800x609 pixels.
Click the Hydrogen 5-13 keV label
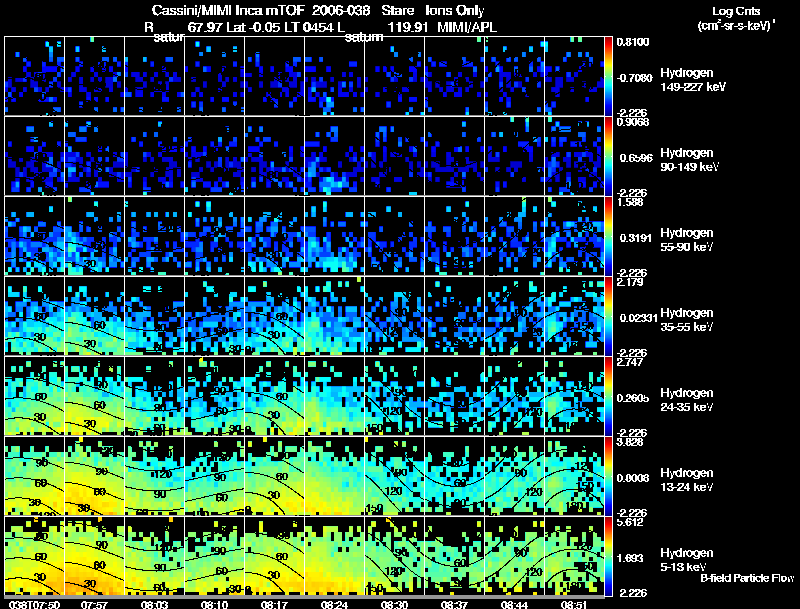tap(687, 560)
